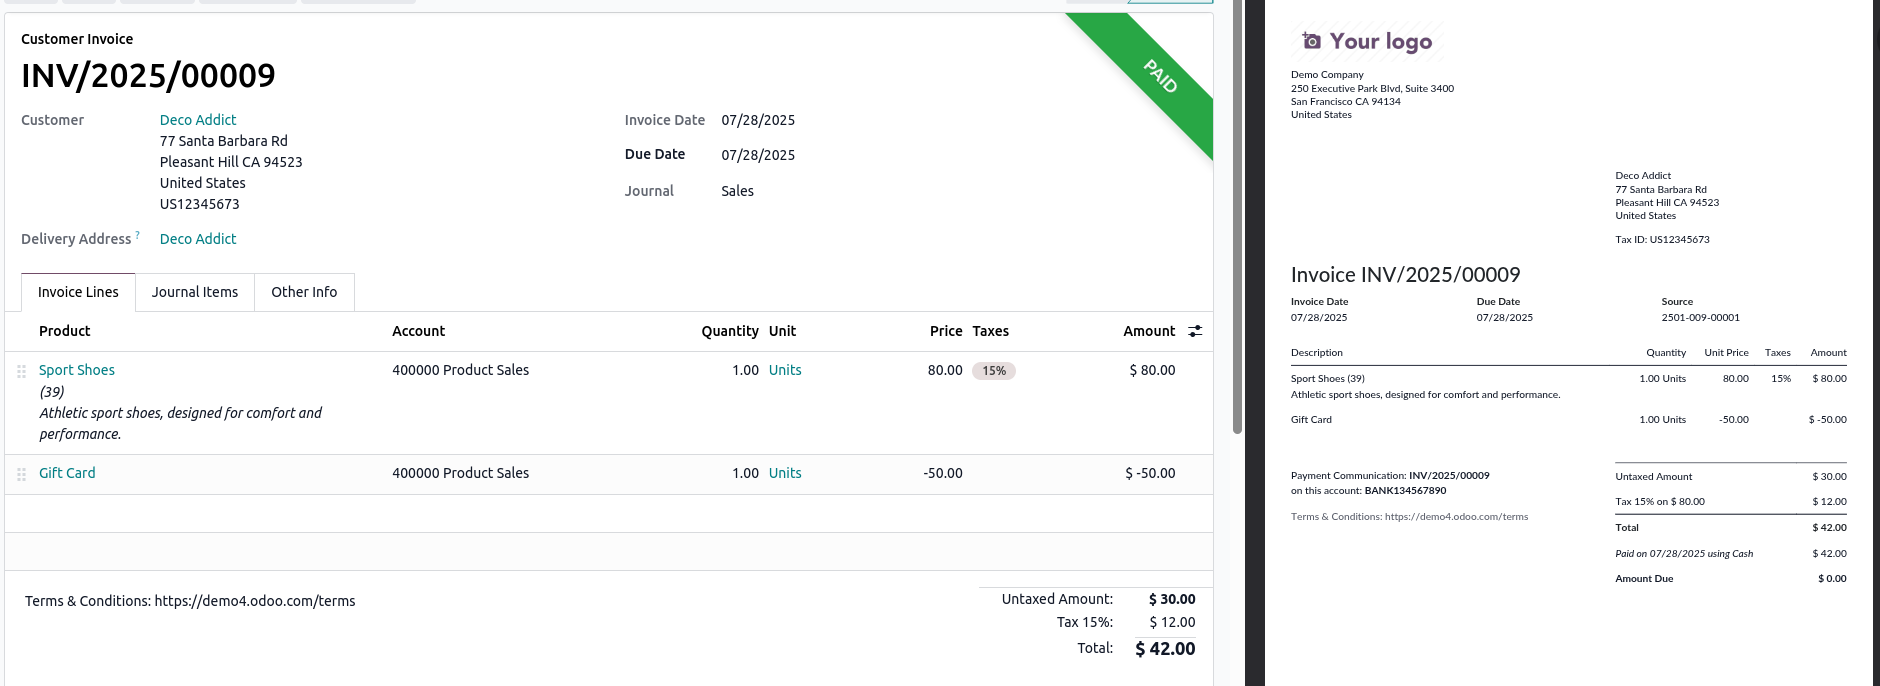The height and width of the screenshot is (686, 1880).
Task: Click Units link on Gift Card line
Action: (x=785, y=473)
